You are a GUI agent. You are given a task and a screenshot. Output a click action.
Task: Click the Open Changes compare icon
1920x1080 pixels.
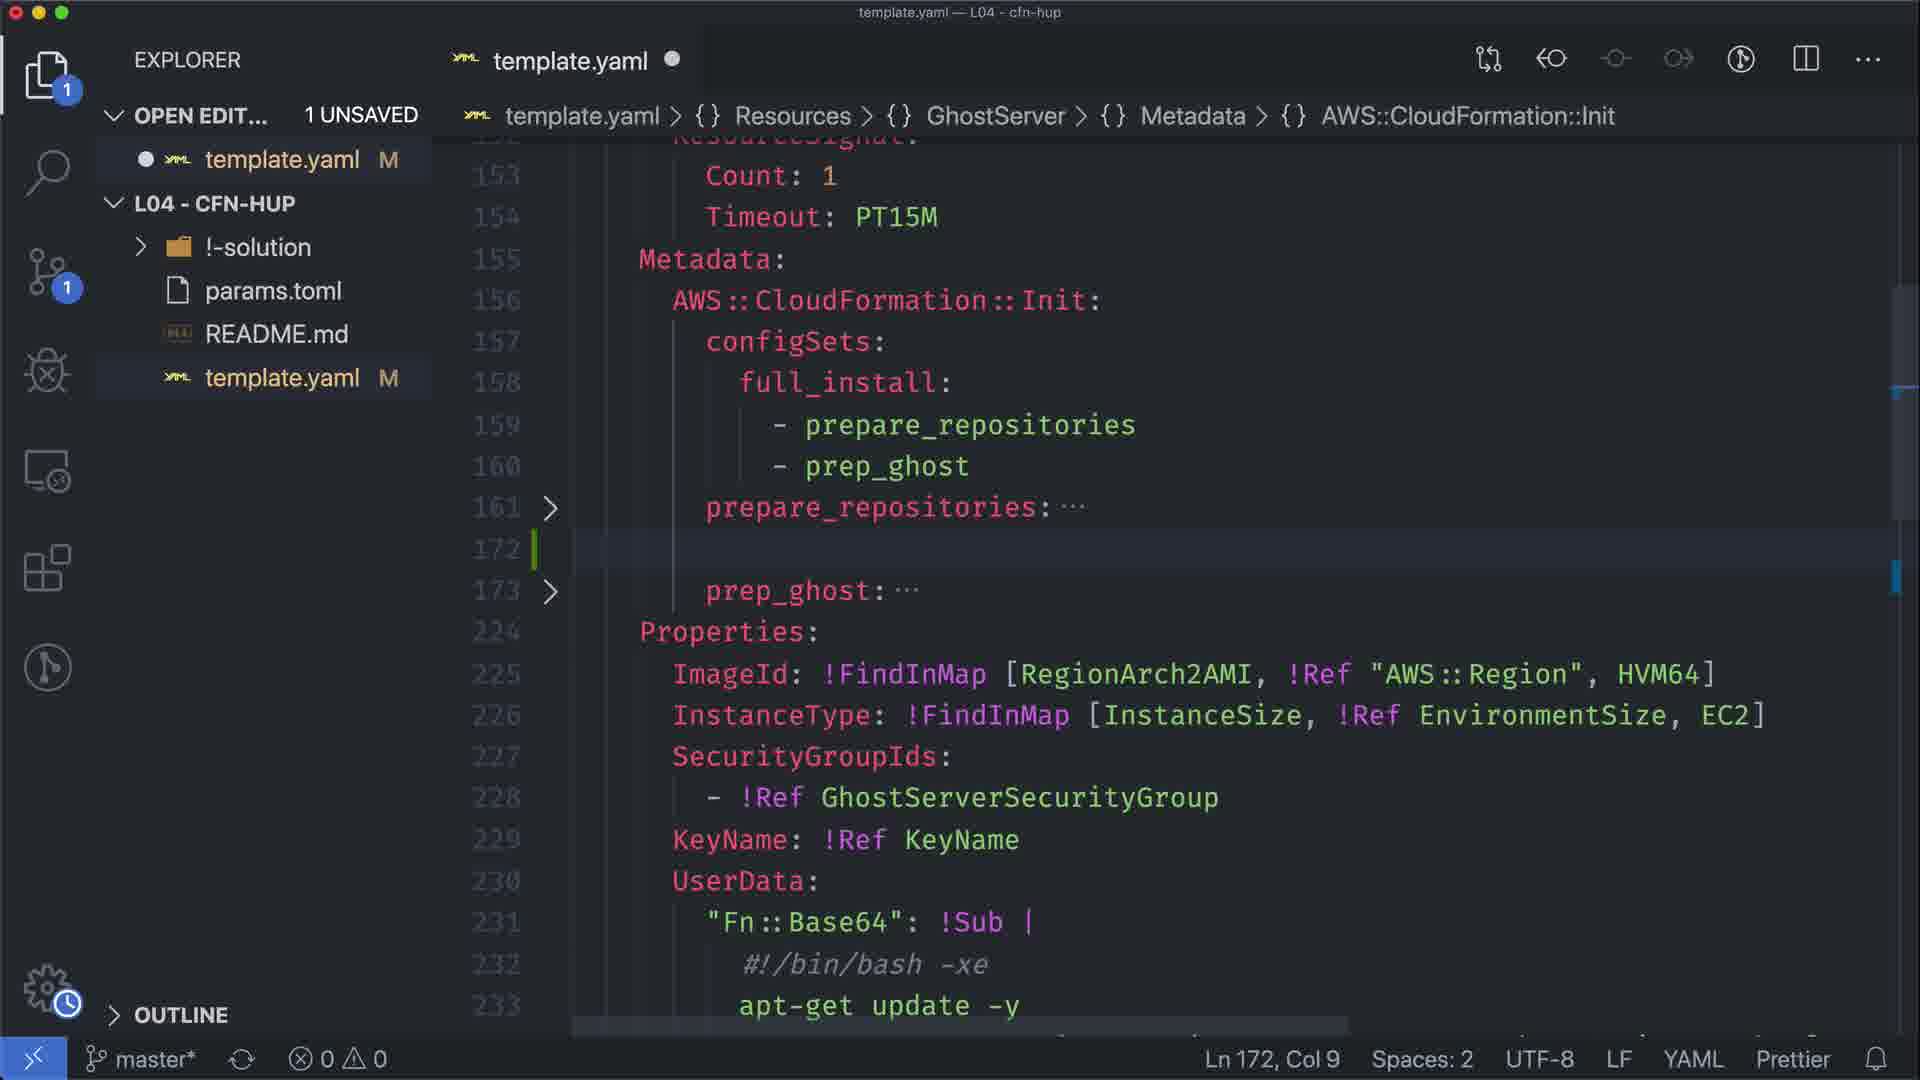coord(1488,59)
